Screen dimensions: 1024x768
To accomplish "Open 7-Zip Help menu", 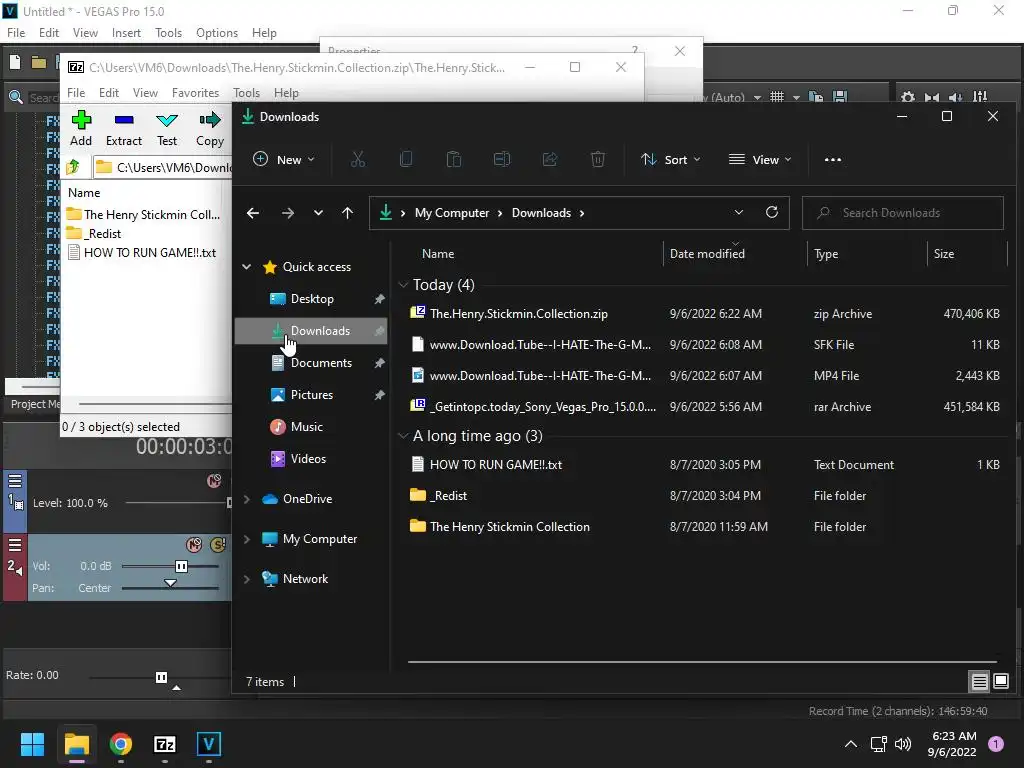I will point(286,93).
